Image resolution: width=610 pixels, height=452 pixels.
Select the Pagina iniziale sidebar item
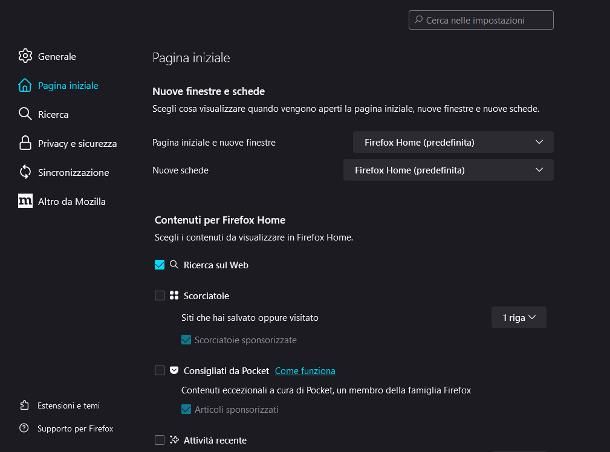tap(58, 86)
